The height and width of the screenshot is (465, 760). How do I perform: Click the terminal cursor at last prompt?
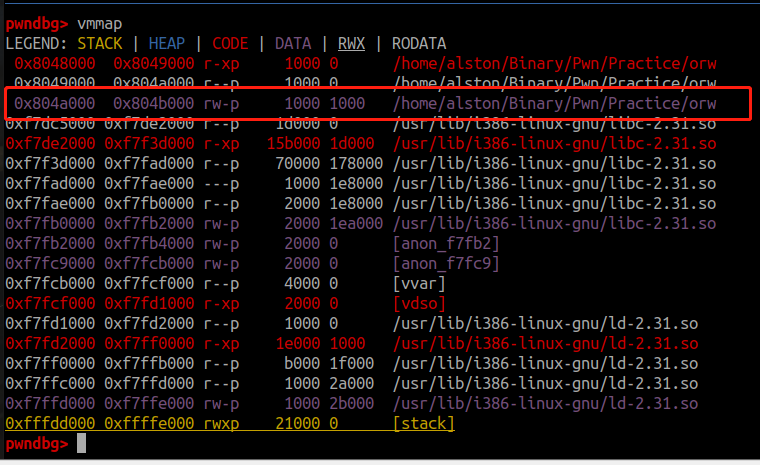click(81, 443)
